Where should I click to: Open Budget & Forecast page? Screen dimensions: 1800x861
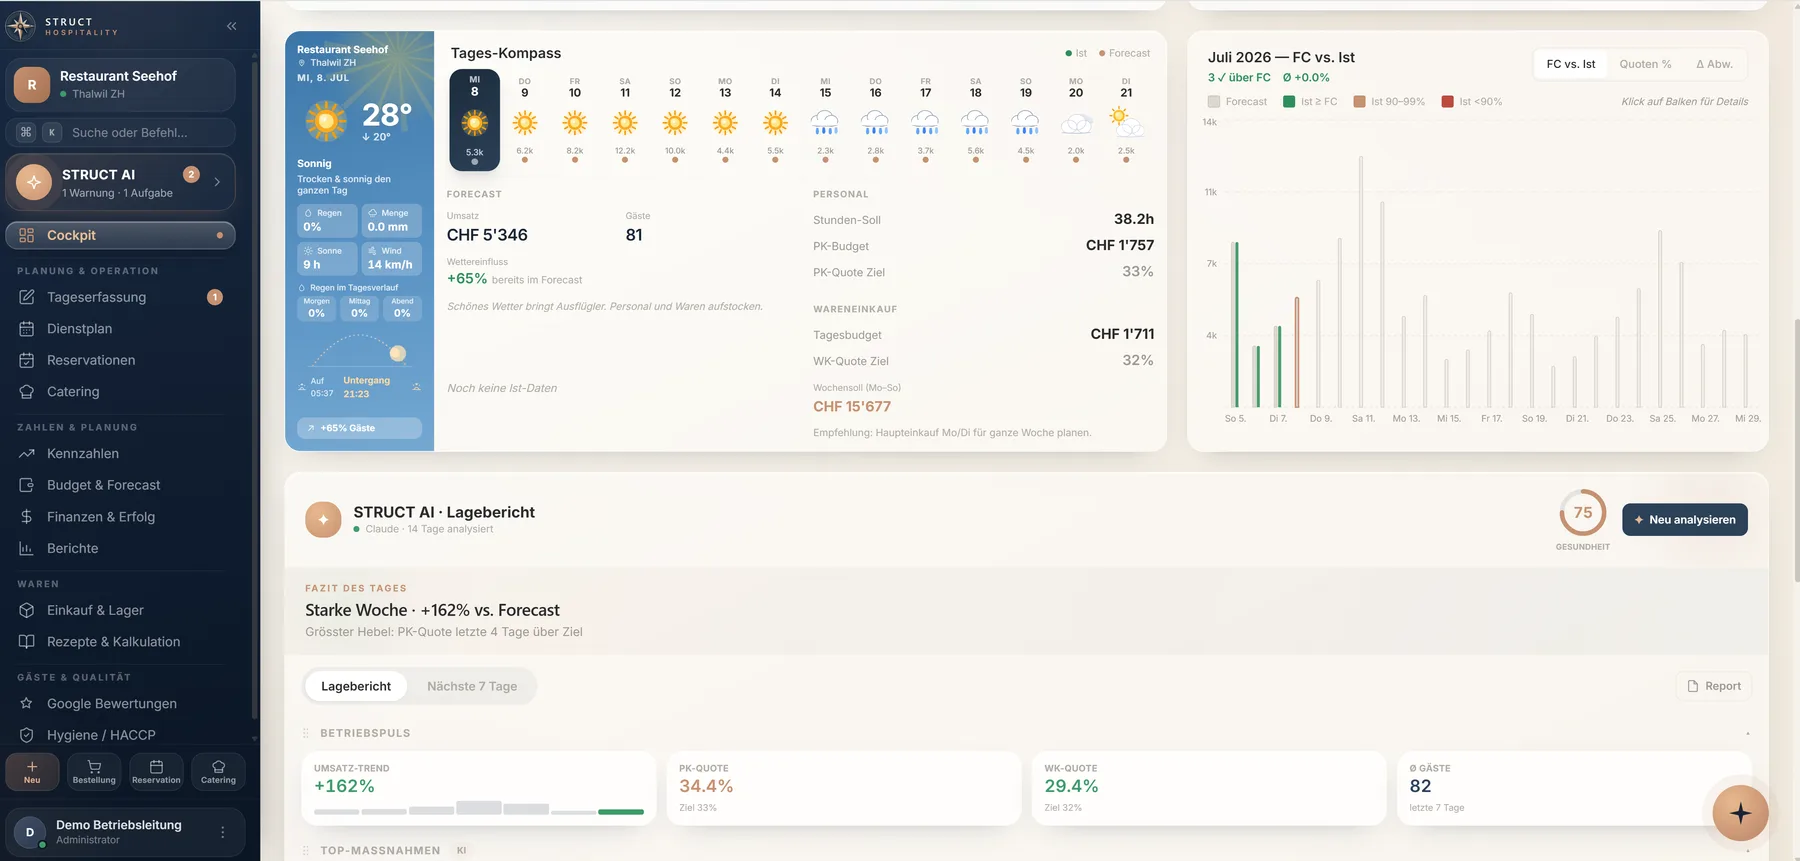[x=120, y=485]
